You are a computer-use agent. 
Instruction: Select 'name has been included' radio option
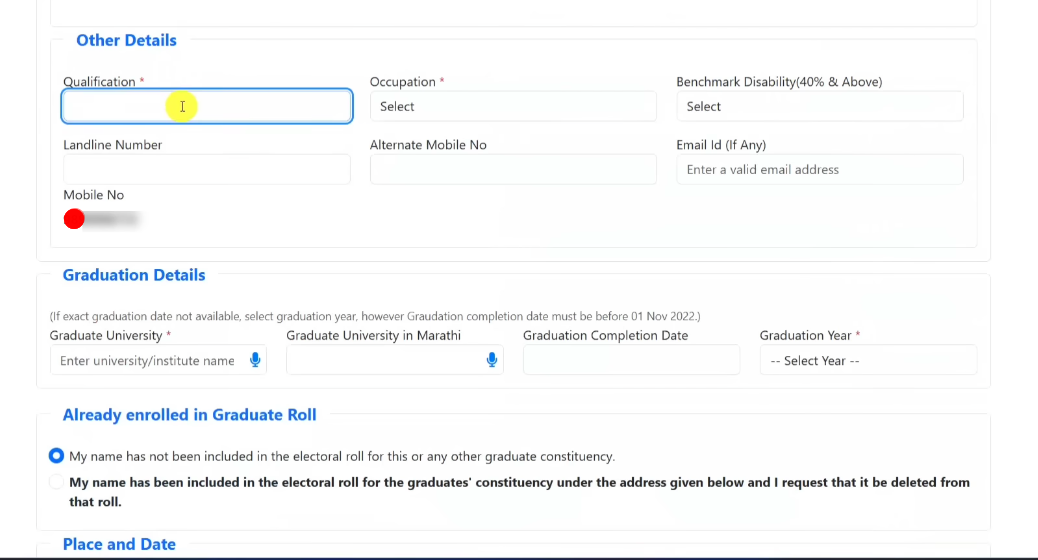pos(56,482)
